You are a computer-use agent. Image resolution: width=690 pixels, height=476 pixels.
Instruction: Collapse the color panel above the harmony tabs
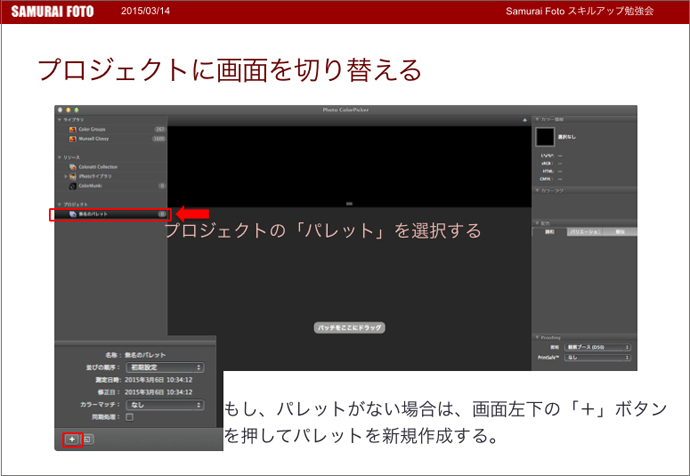click(x=537, y=190)
